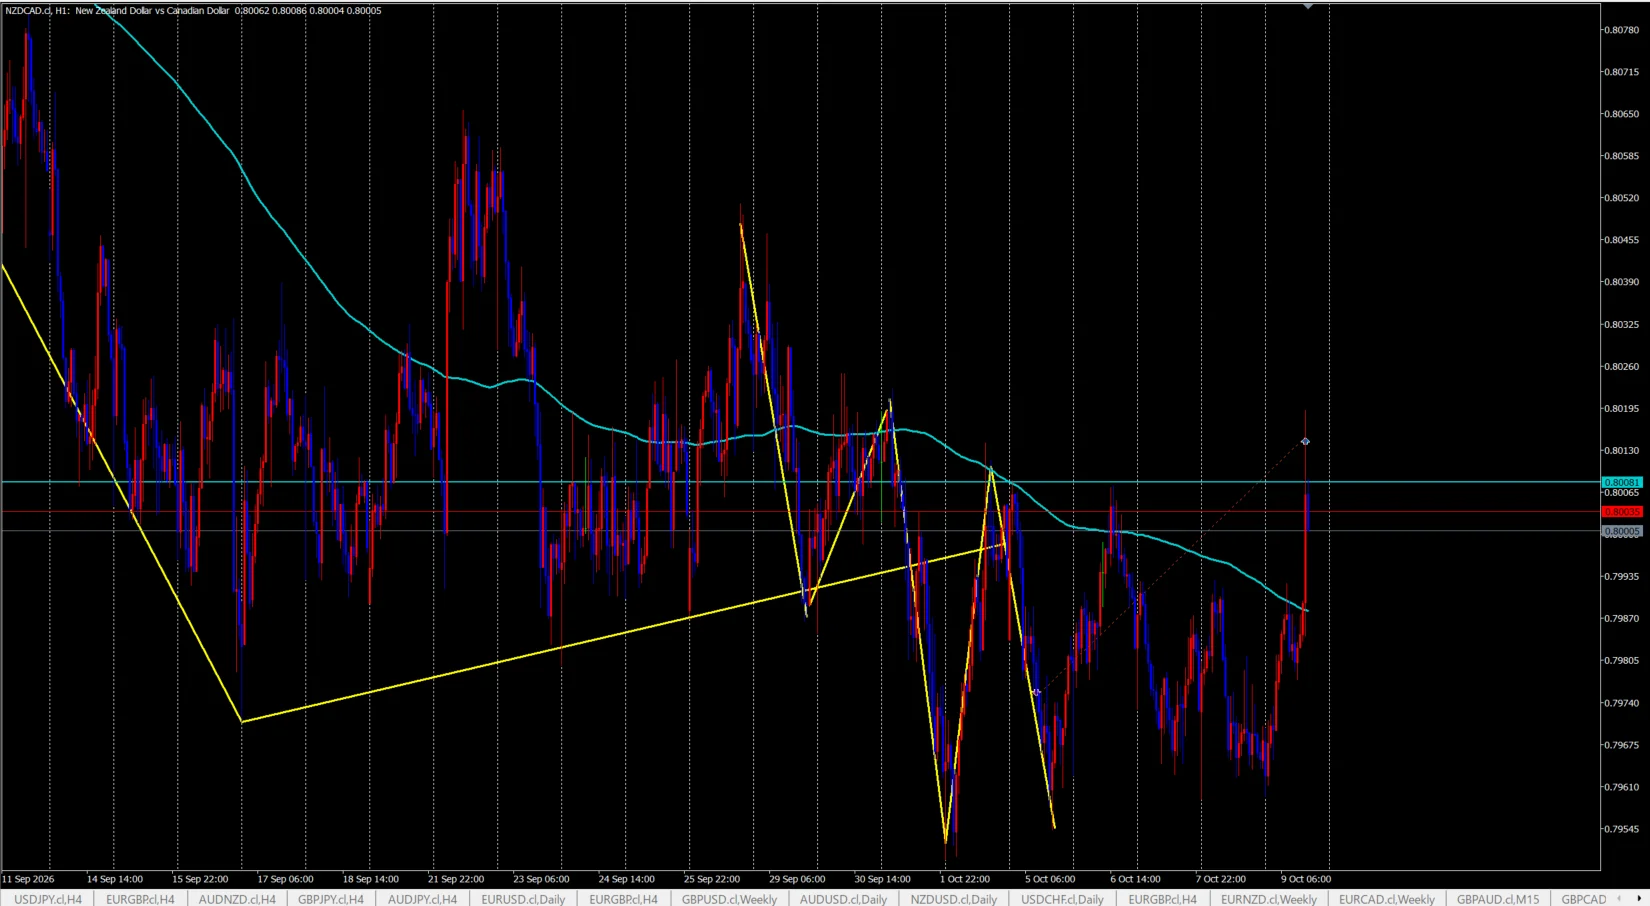The height and width of the screenshot is (906, 1650).
Task: Click the 18 Sep 14:00 time label
Action: pos(370,879)
